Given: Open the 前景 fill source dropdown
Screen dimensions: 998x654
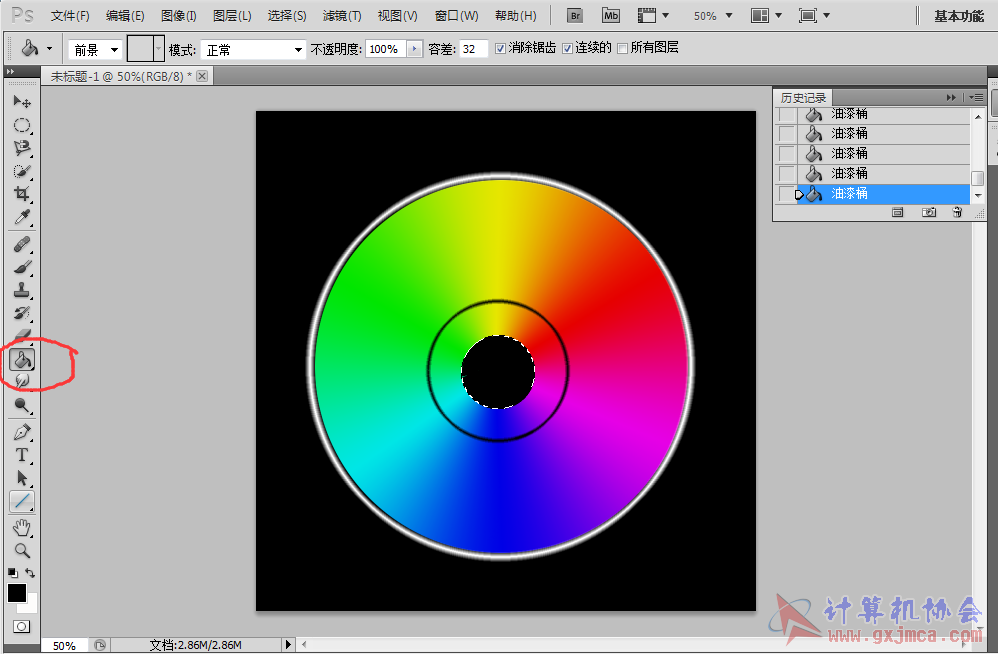Looking at the screenshot, I should tap(95, 49).
